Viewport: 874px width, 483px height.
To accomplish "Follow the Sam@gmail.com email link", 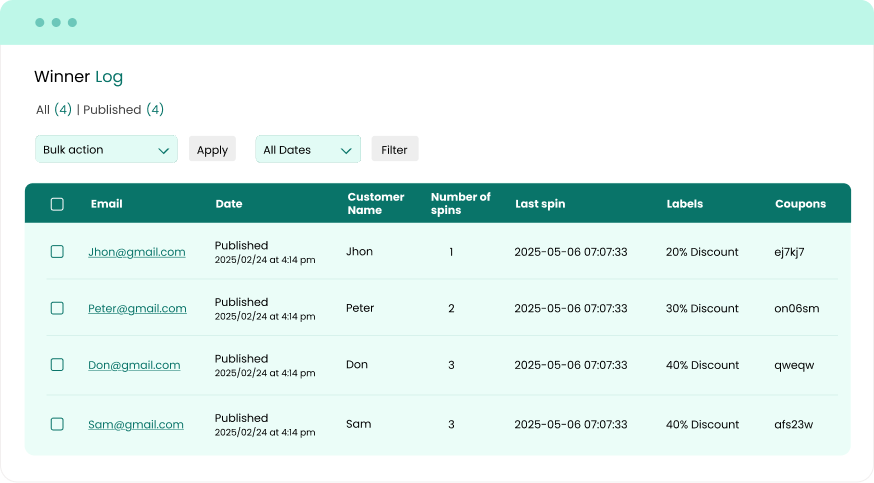I will [x=136, y=424].
